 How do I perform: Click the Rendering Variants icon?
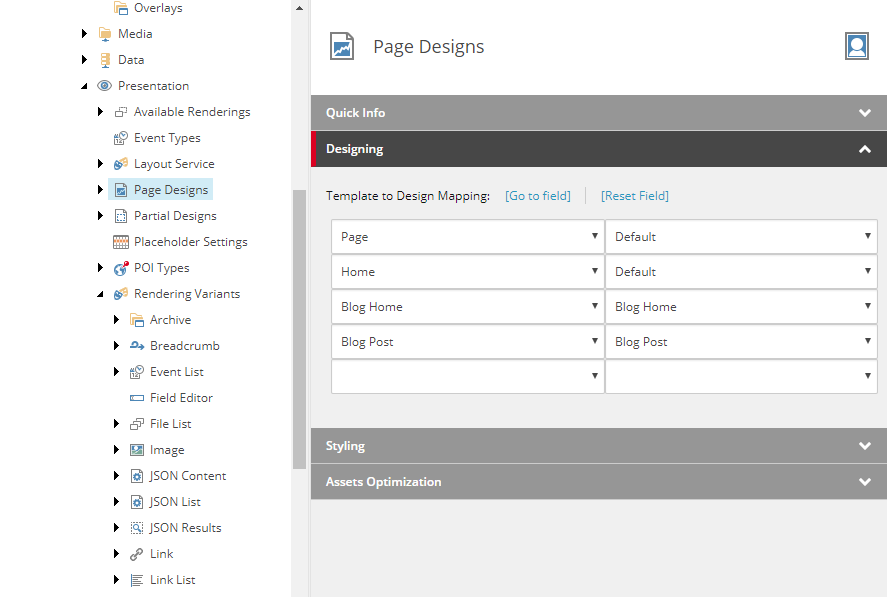point(120,294)
